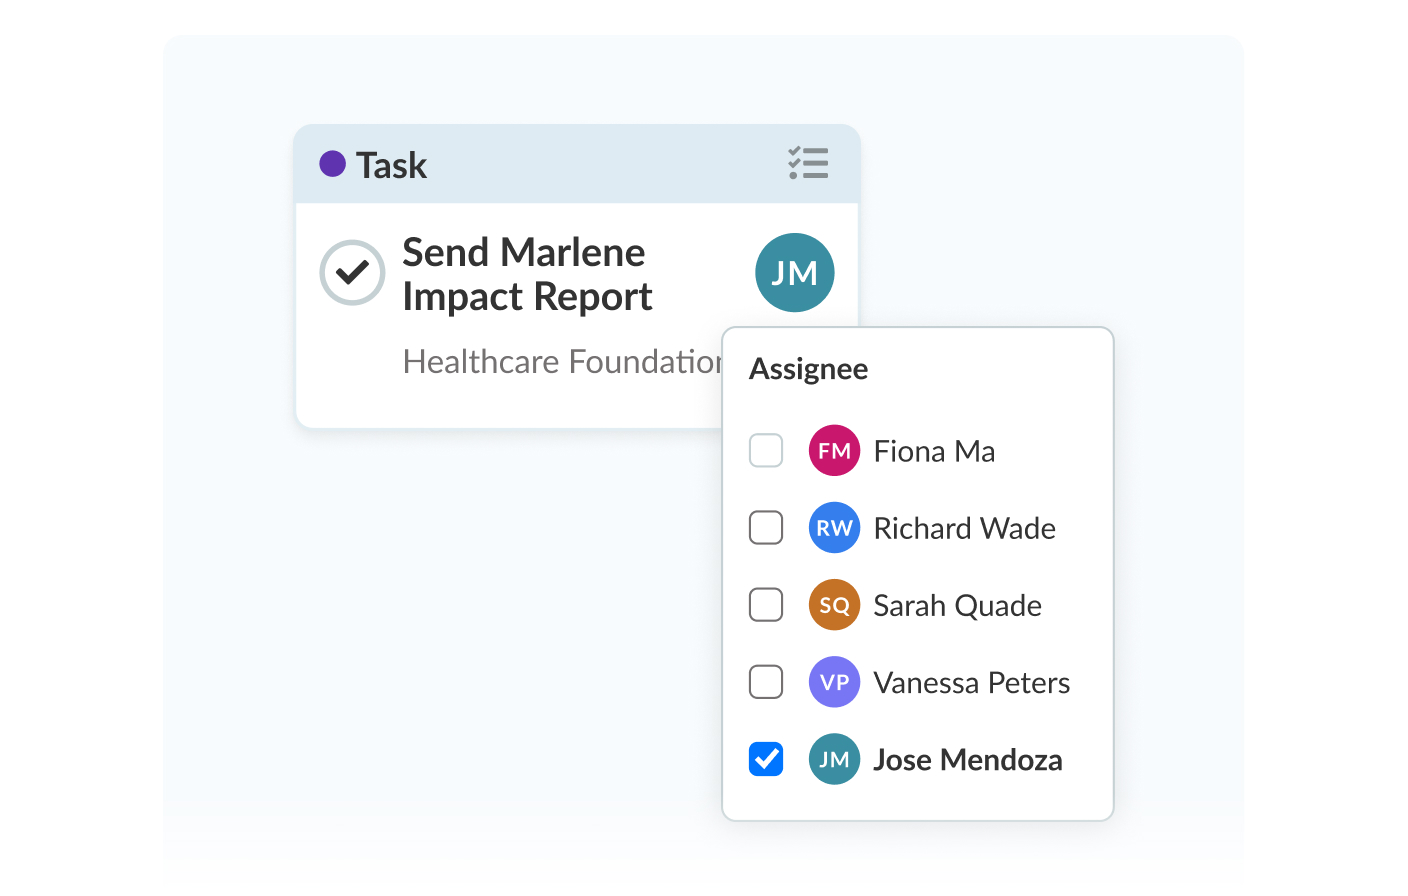
Task: Select Sarah Quade name in list
Action: point(957,605)
